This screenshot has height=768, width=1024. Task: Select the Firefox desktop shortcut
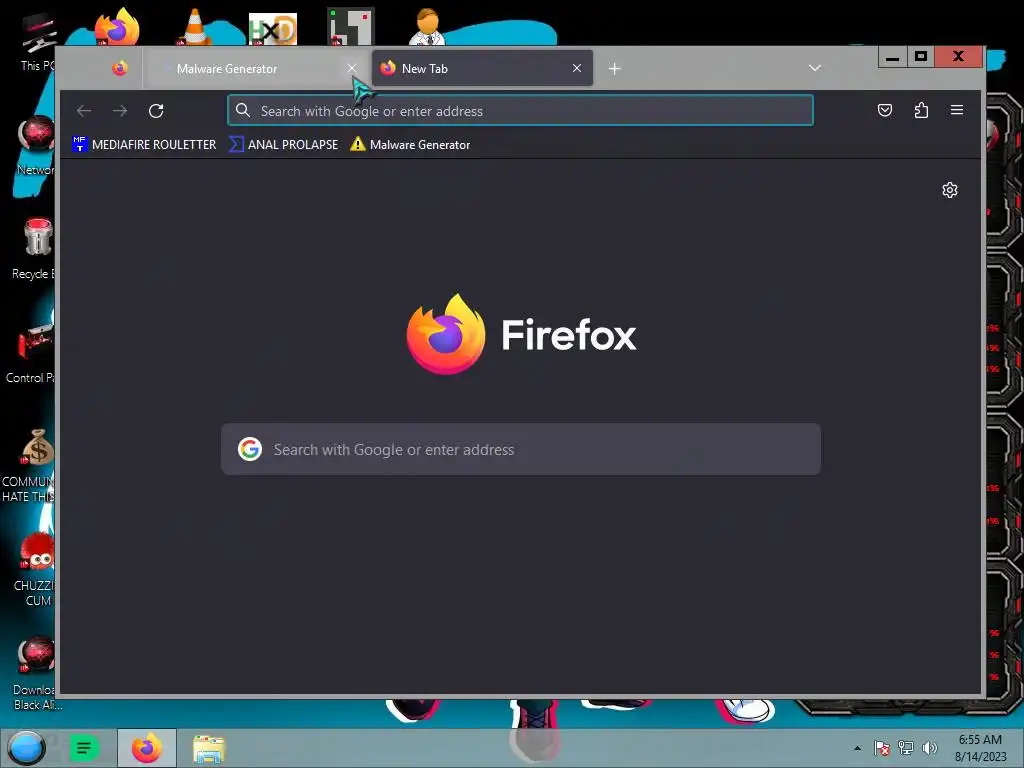(117, 27)
